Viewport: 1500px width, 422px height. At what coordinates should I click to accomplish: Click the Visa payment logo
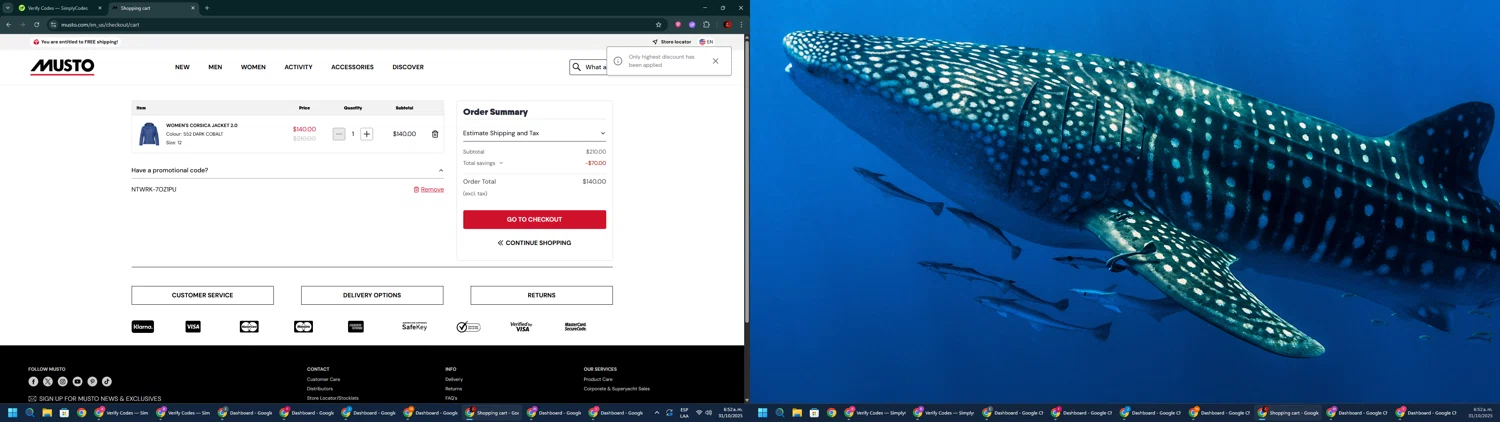(193, 327)
